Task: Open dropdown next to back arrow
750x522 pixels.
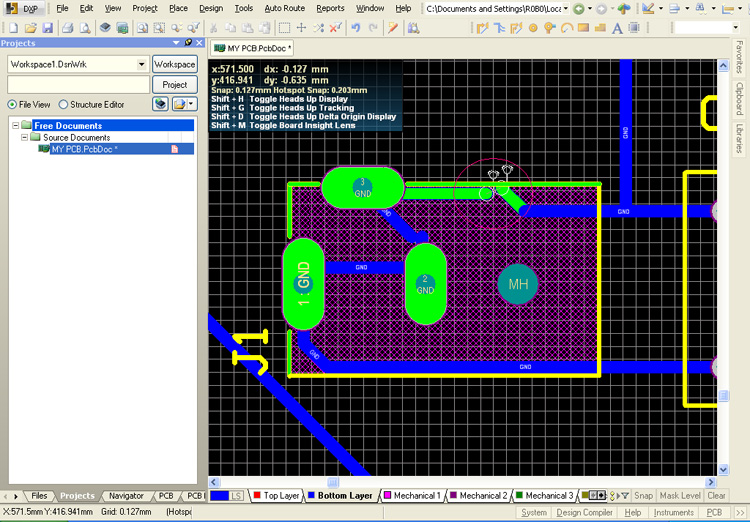Action: tap(590, 8)
